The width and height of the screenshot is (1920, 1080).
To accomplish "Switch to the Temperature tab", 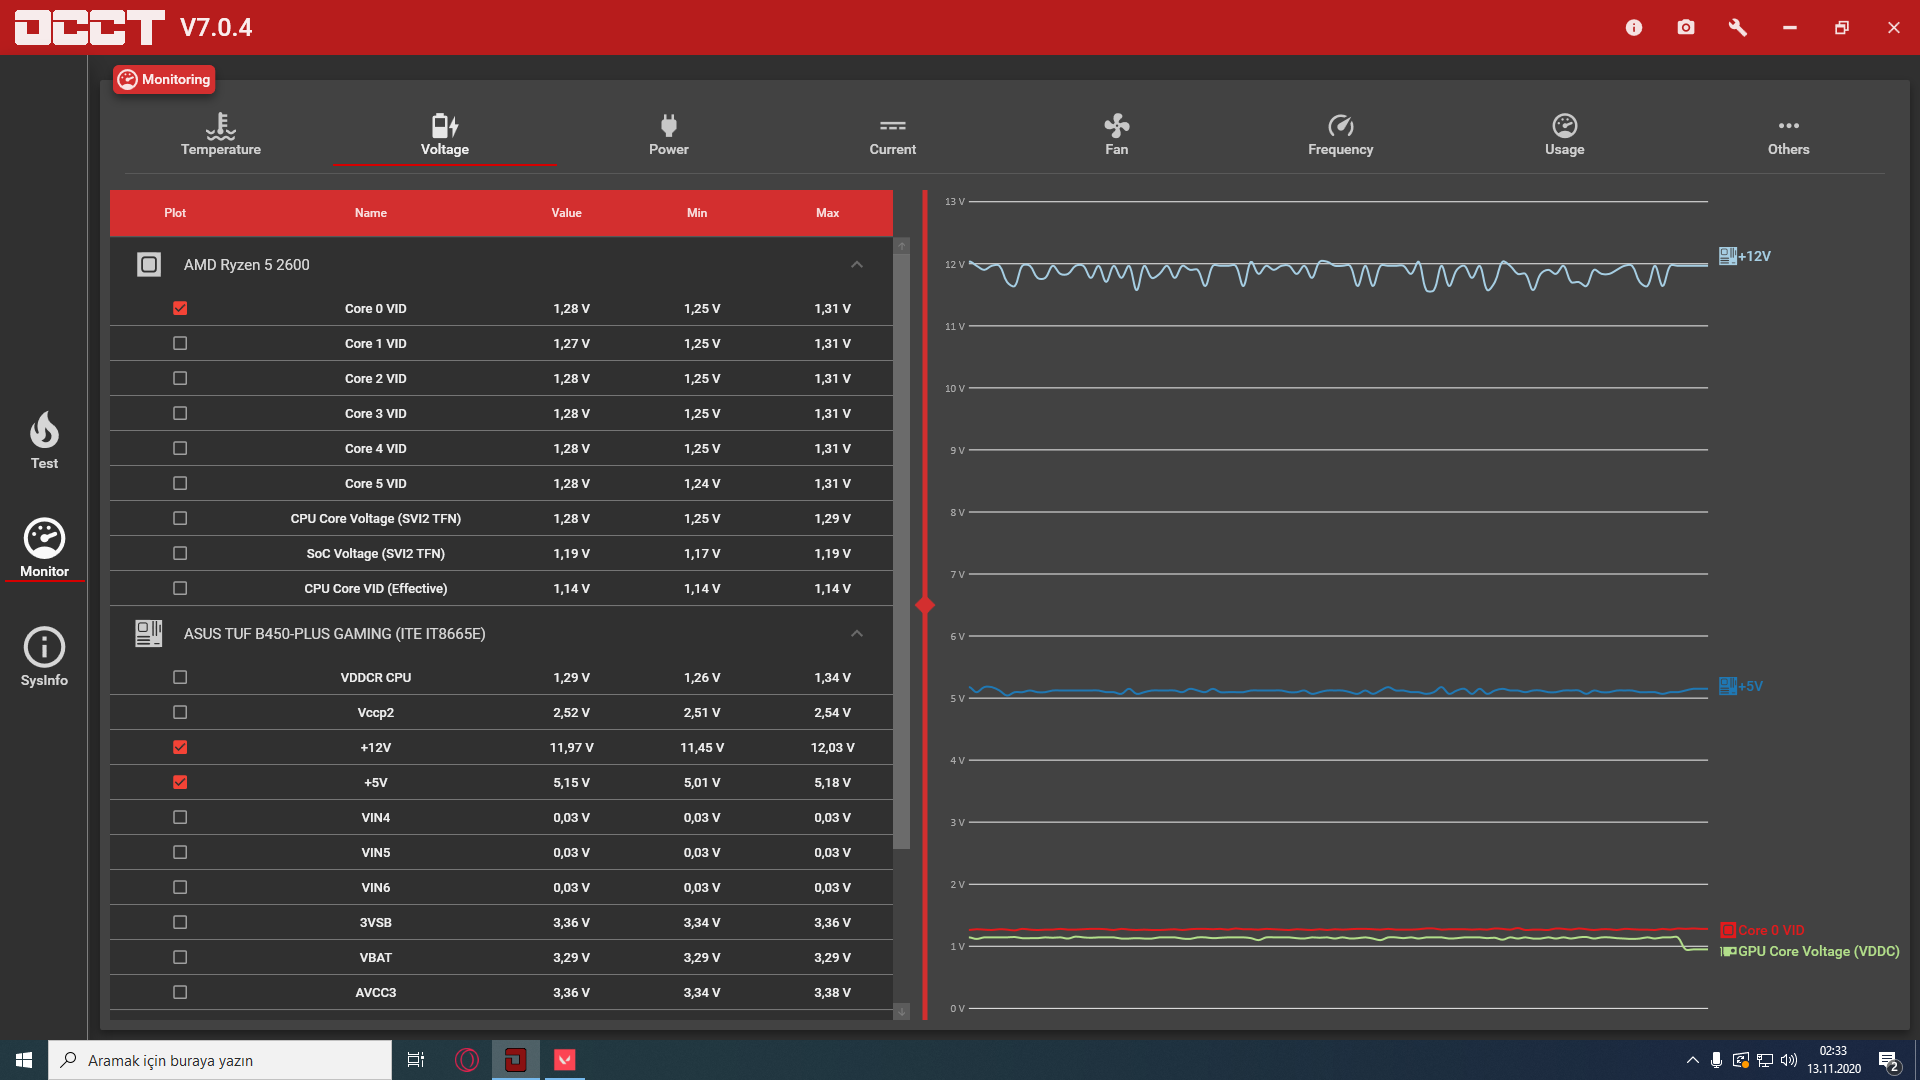I will pyautogui.click(x=221, y=134).
